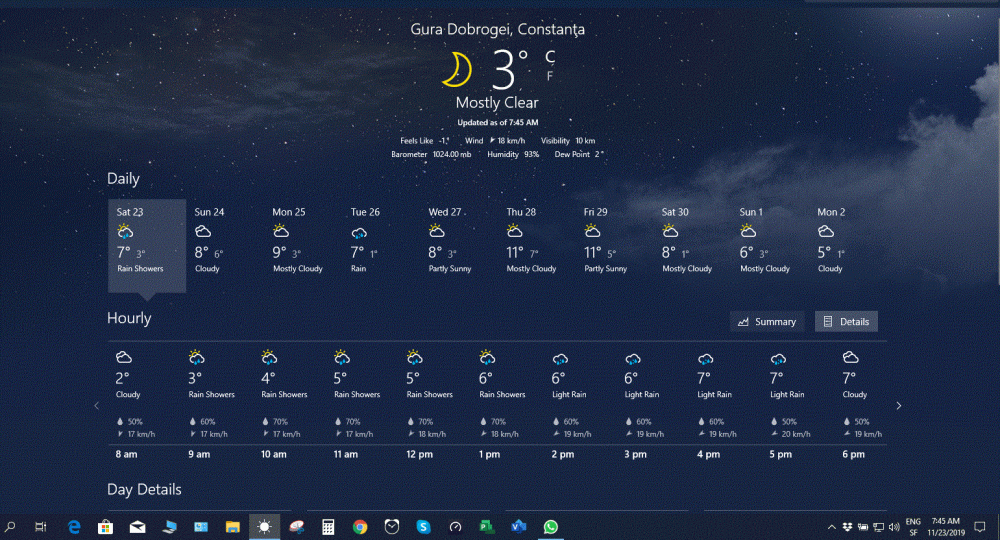
Task: Click the moon current conditions icon
Action: [x=458, y=69]
